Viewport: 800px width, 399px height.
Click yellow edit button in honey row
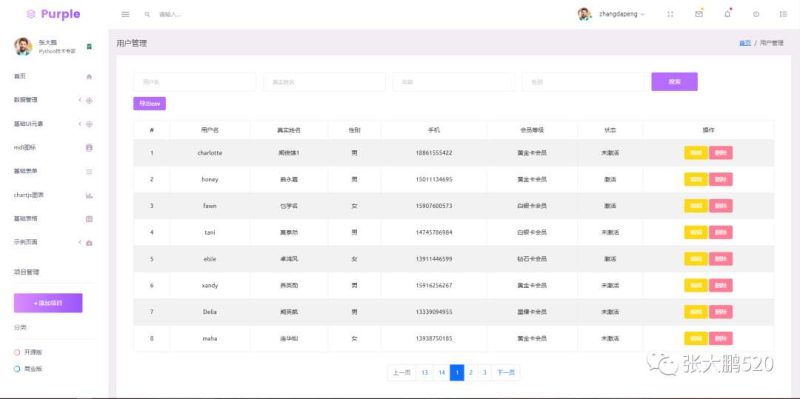tap(696, 180)
